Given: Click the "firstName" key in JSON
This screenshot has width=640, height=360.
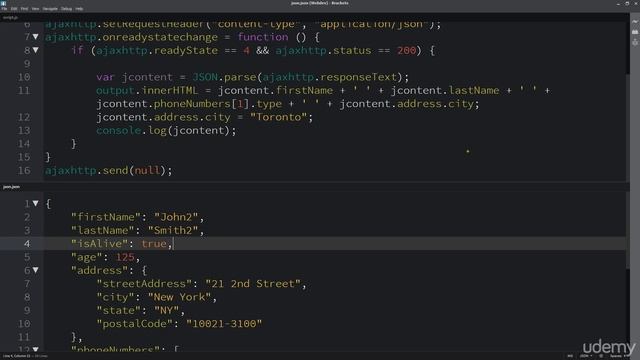Looking at the screenshot, I should (106, 217).
